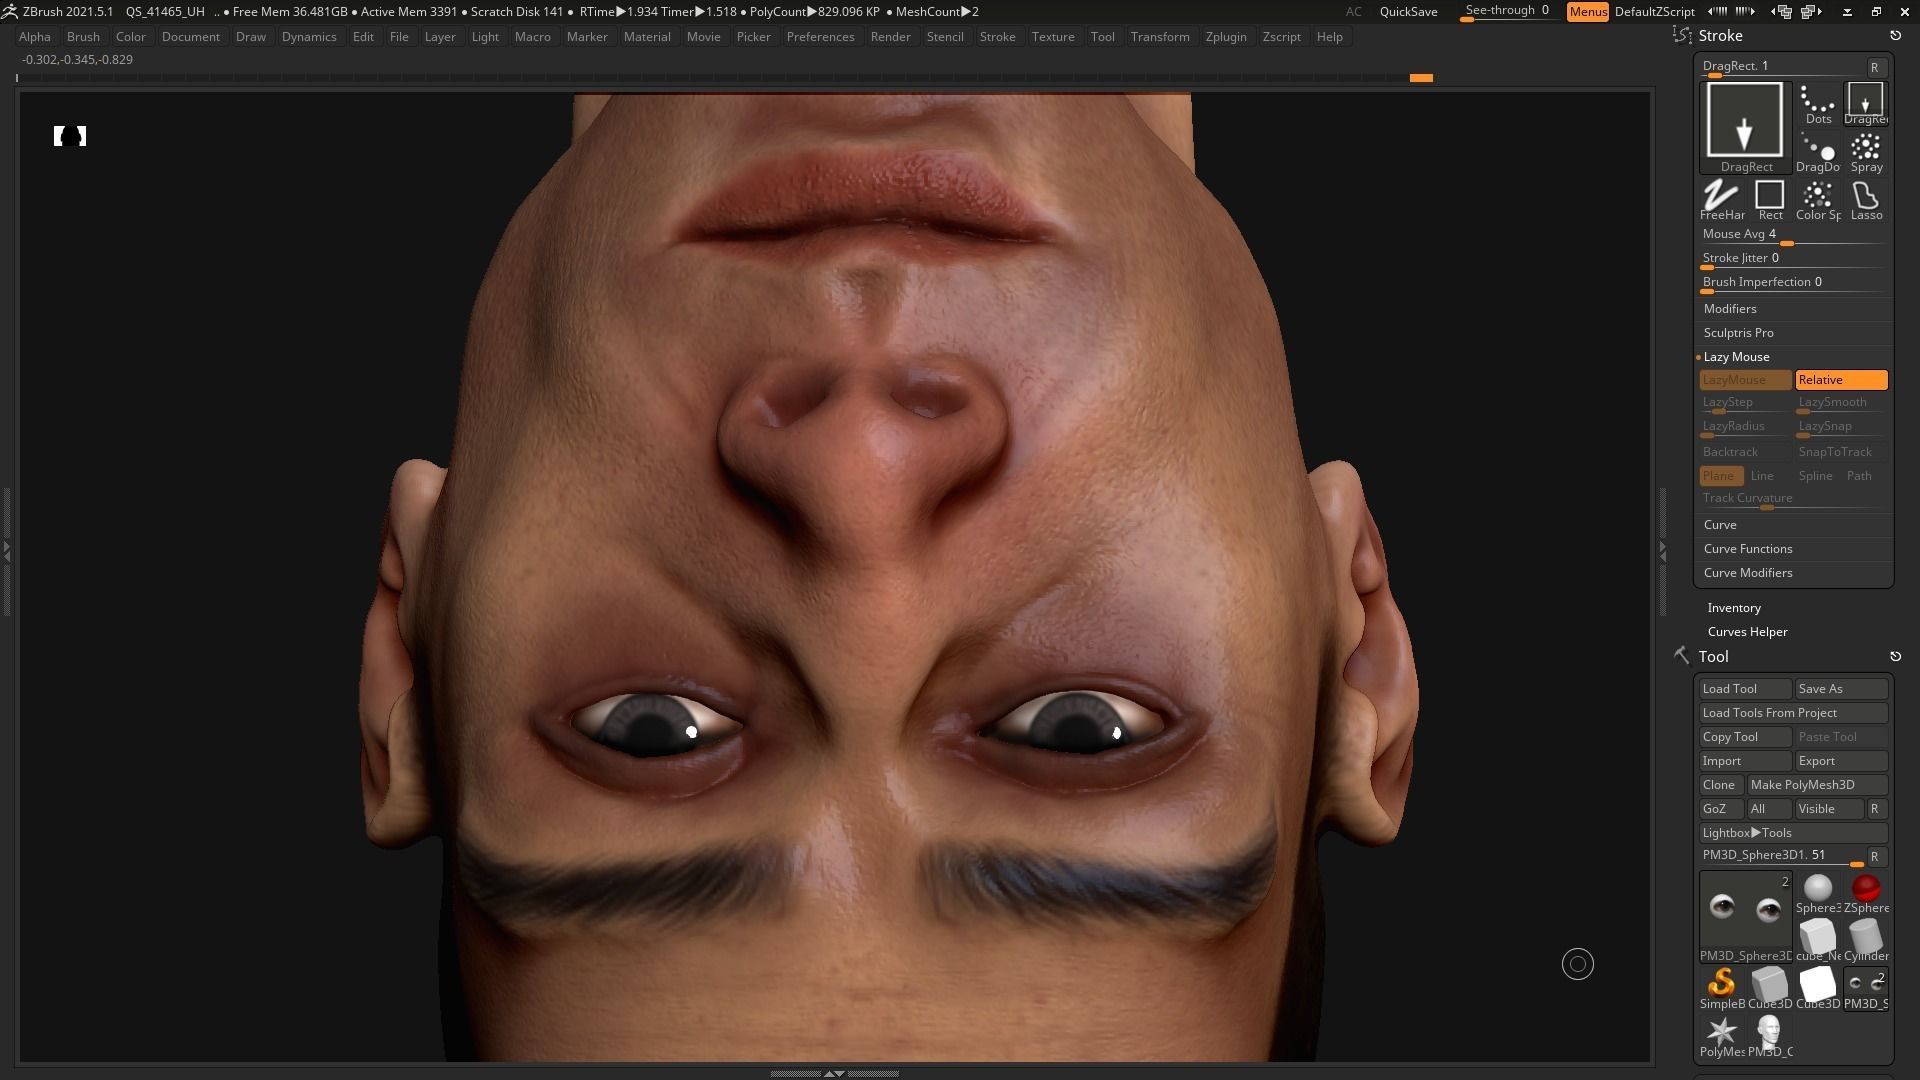
Task: Load next user interface layout
Action: click(1811, 12)
